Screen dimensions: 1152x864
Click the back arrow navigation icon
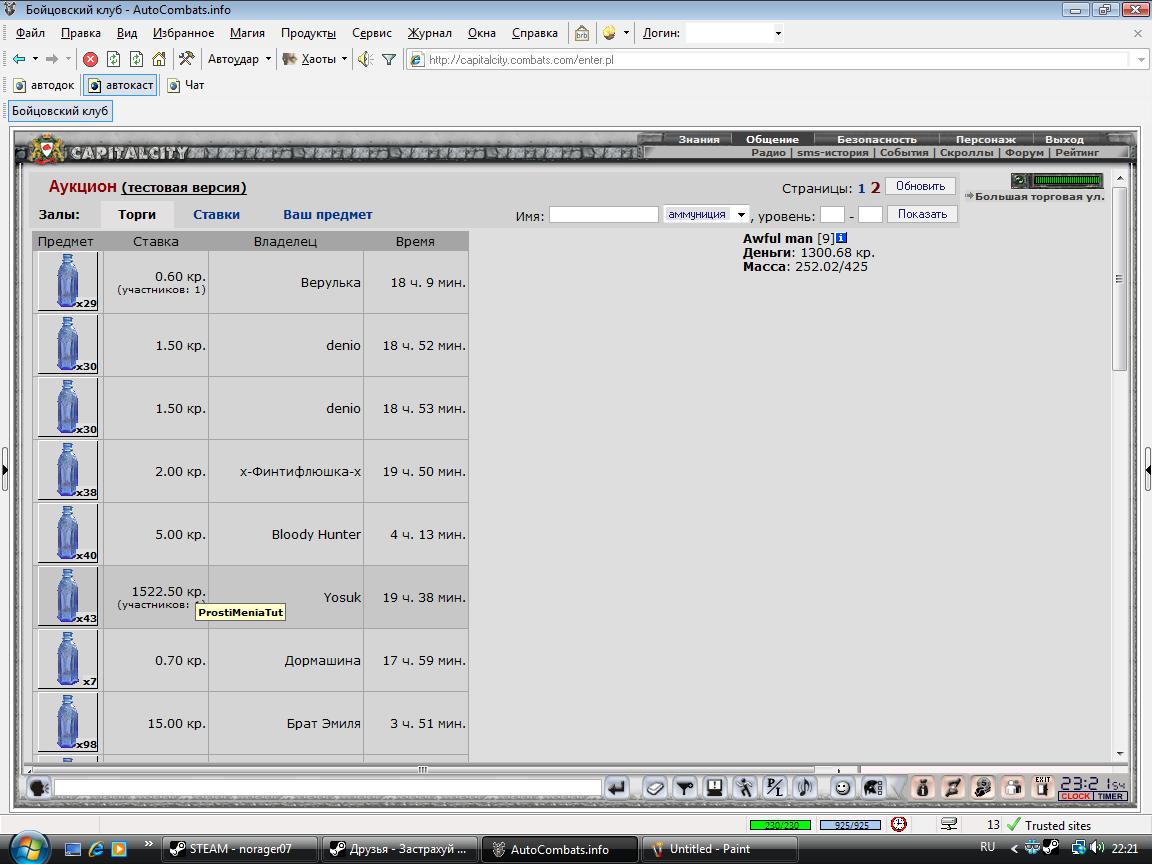point(19,59)
